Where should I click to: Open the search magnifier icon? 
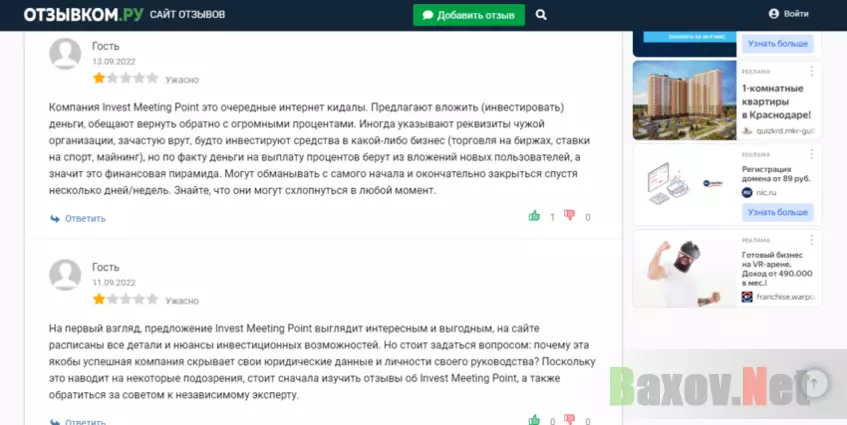click(x=541, y=15)
